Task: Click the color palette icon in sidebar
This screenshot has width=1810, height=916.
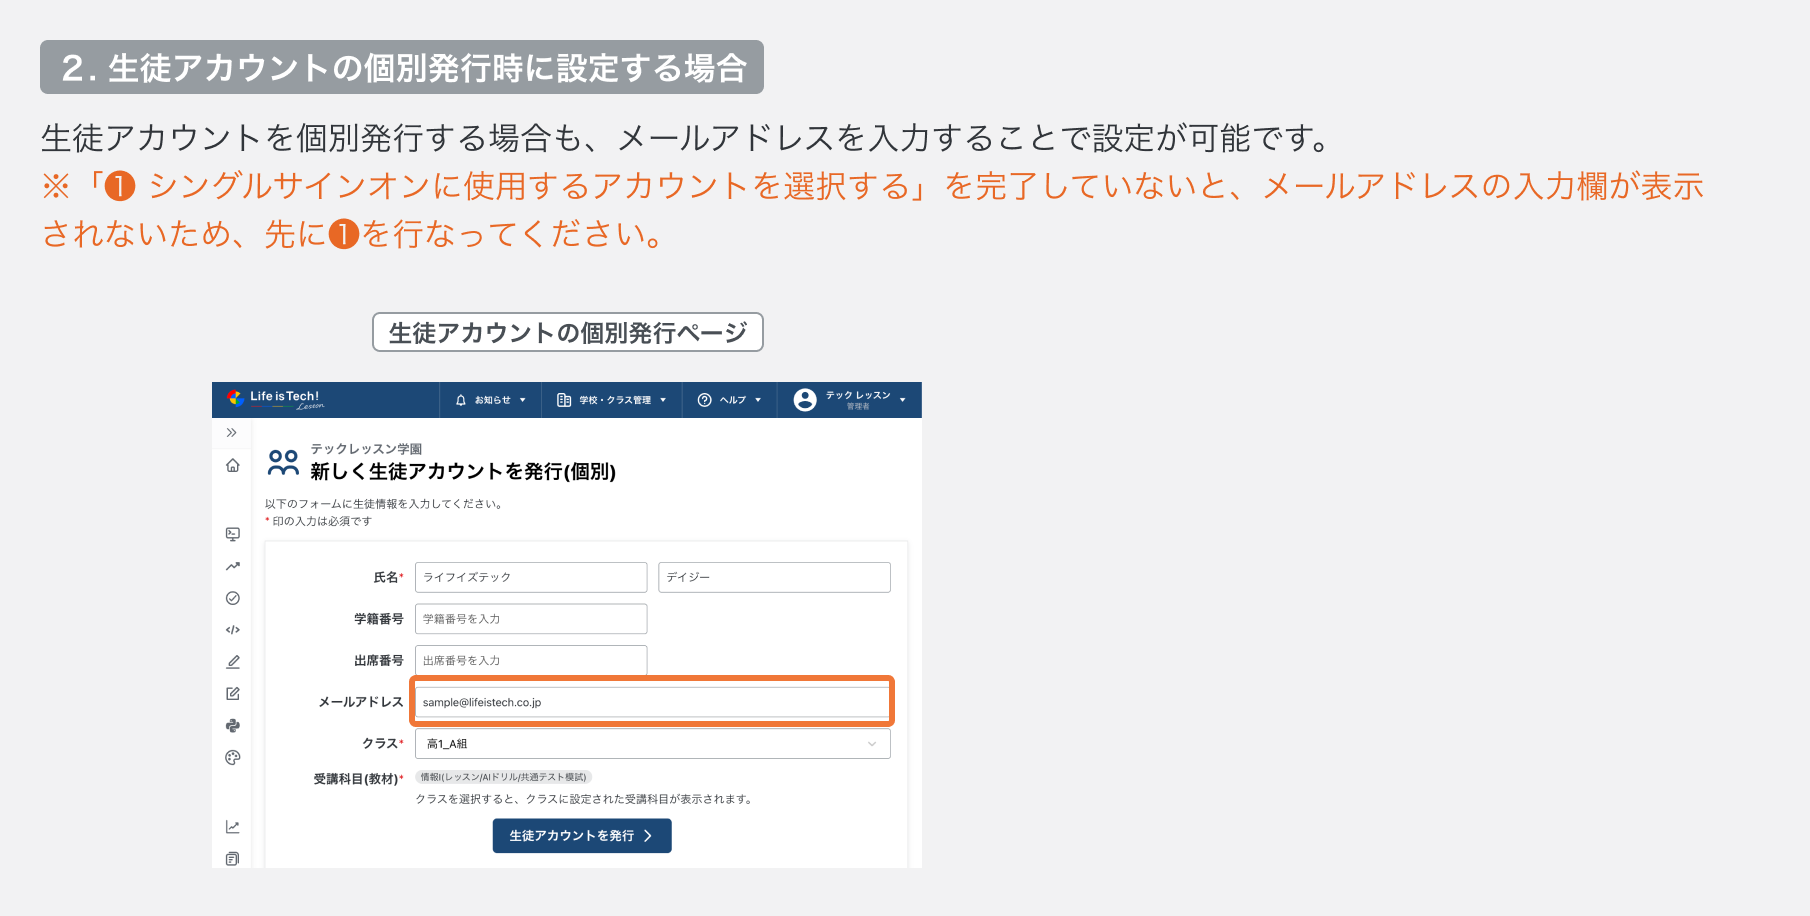Action: point(233,758)
